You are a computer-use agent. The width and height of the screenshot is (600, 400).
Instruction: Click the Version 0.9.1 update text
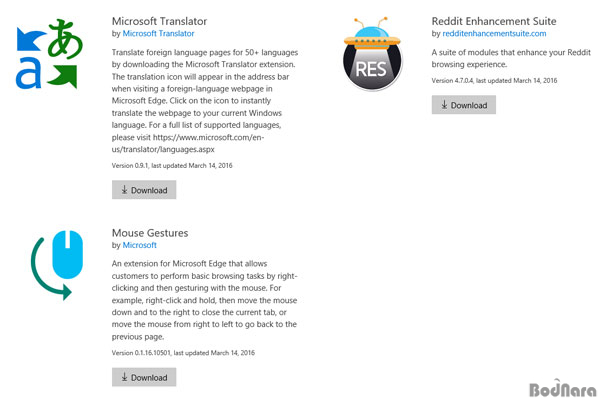(172, 166)
